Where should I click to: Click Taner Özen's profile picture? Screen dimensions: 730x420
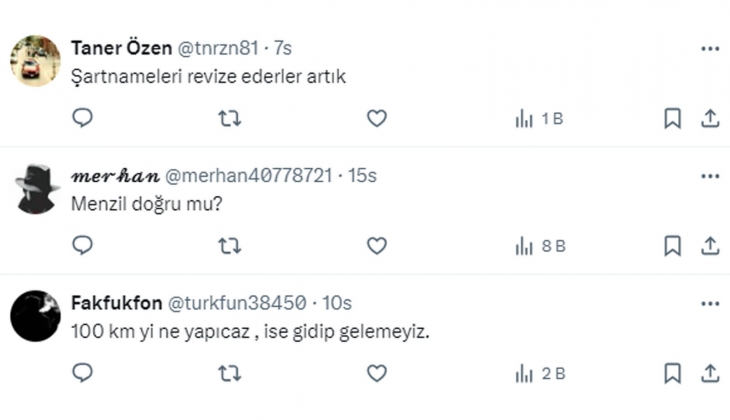click(36, 60)
